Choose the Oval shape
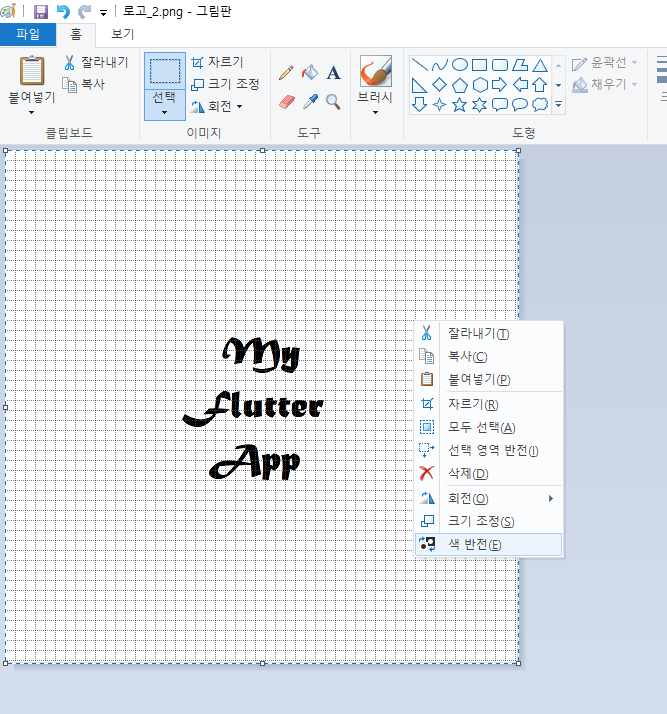This screenshot has height=714, width=667. coord(460,65)
